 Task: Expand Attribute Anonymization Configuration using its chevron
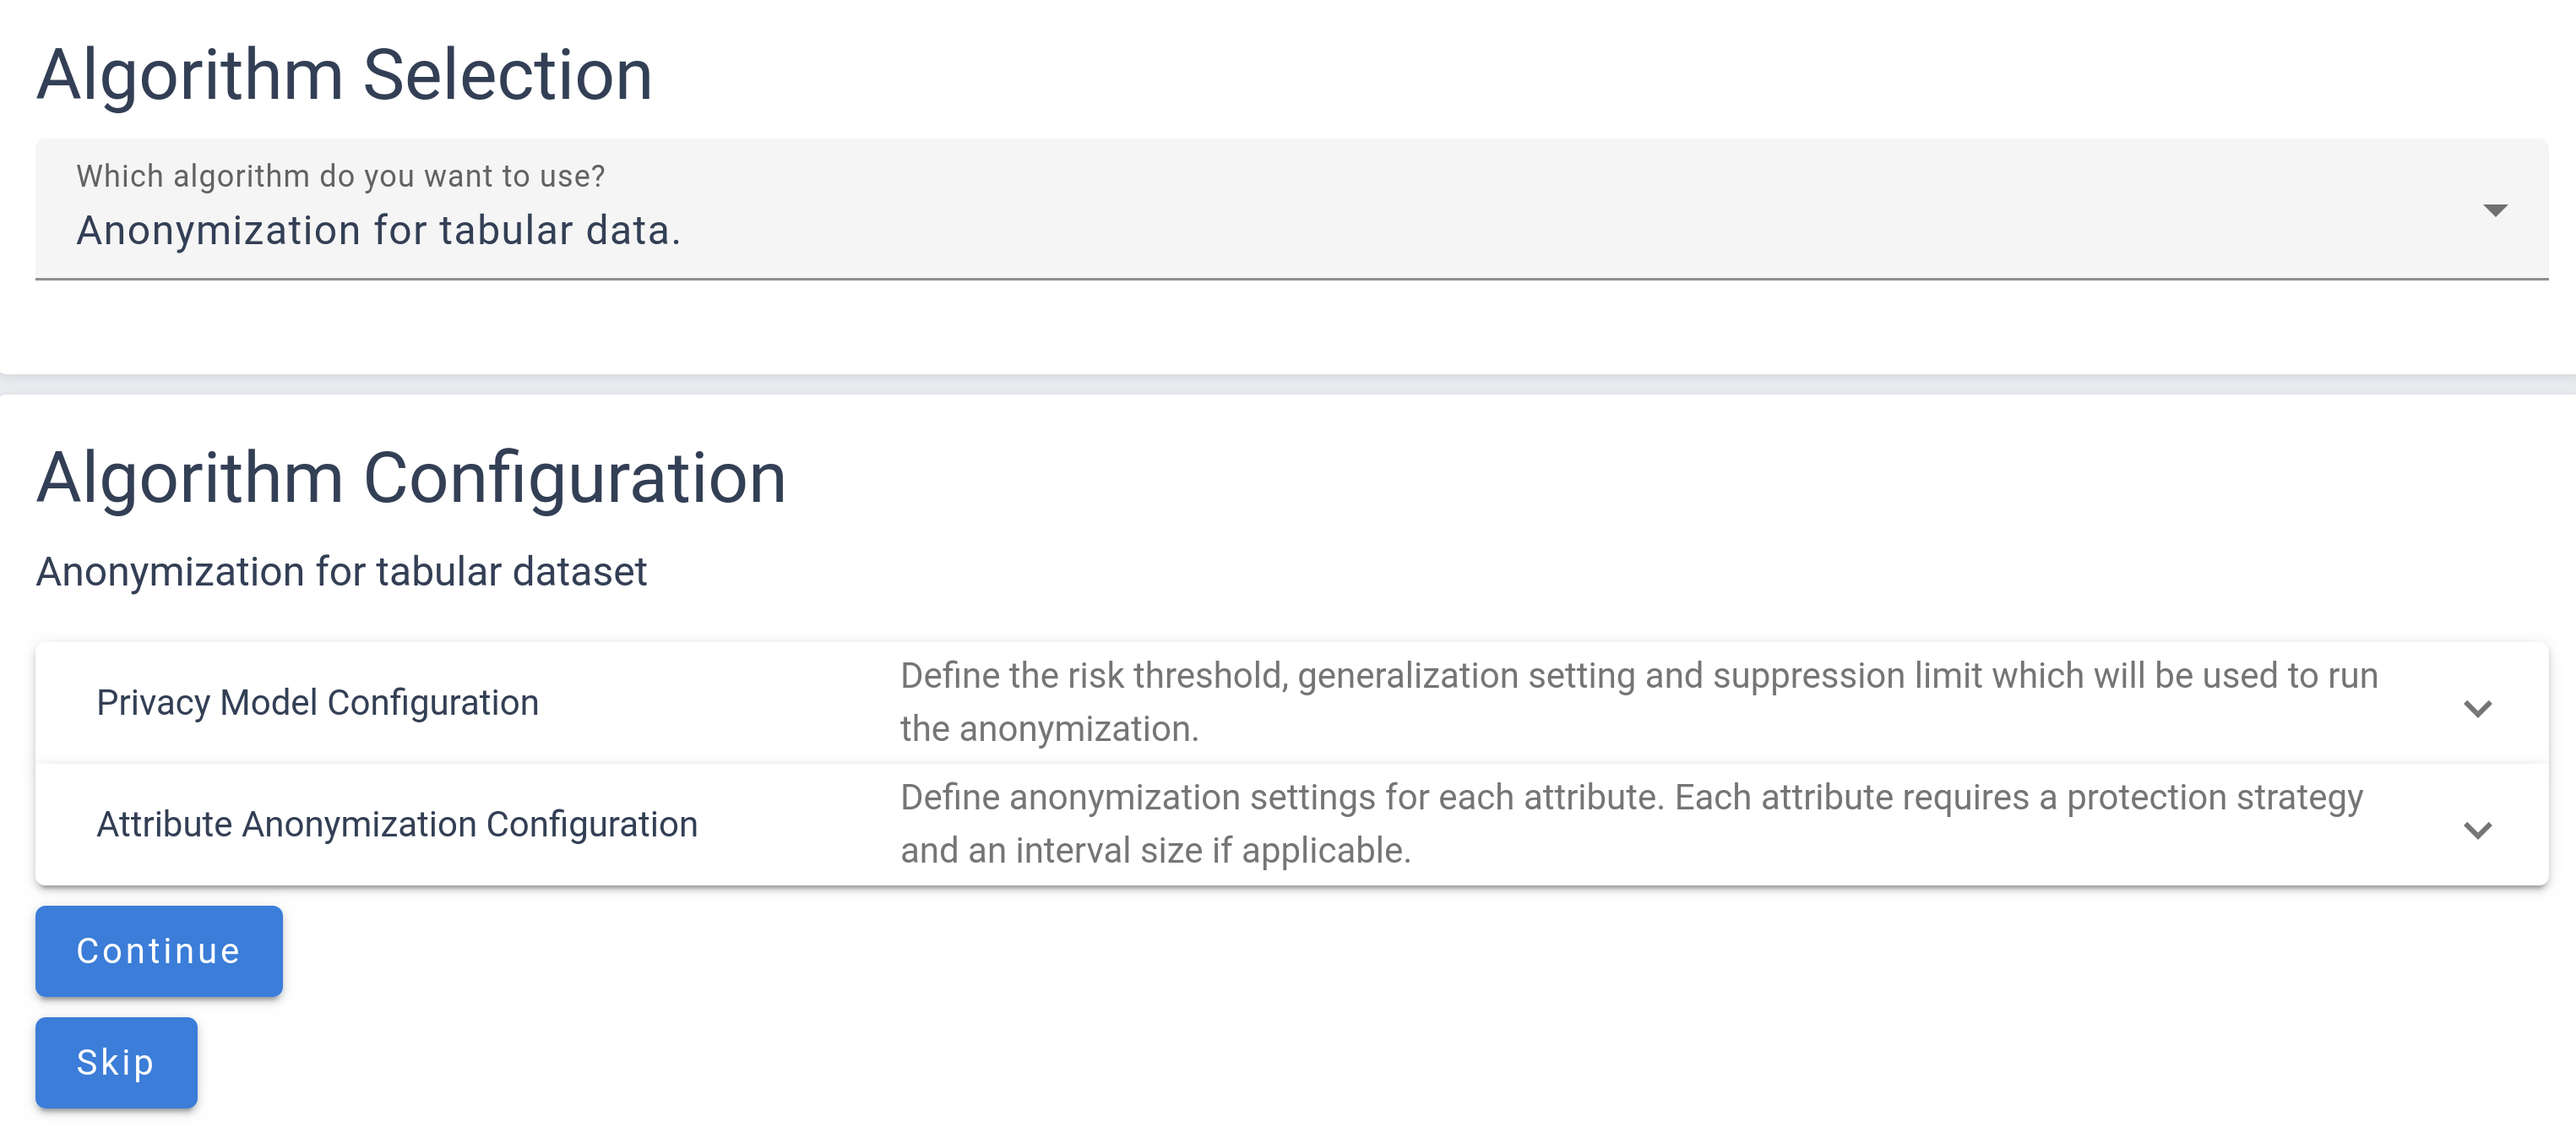point(2477,830)
